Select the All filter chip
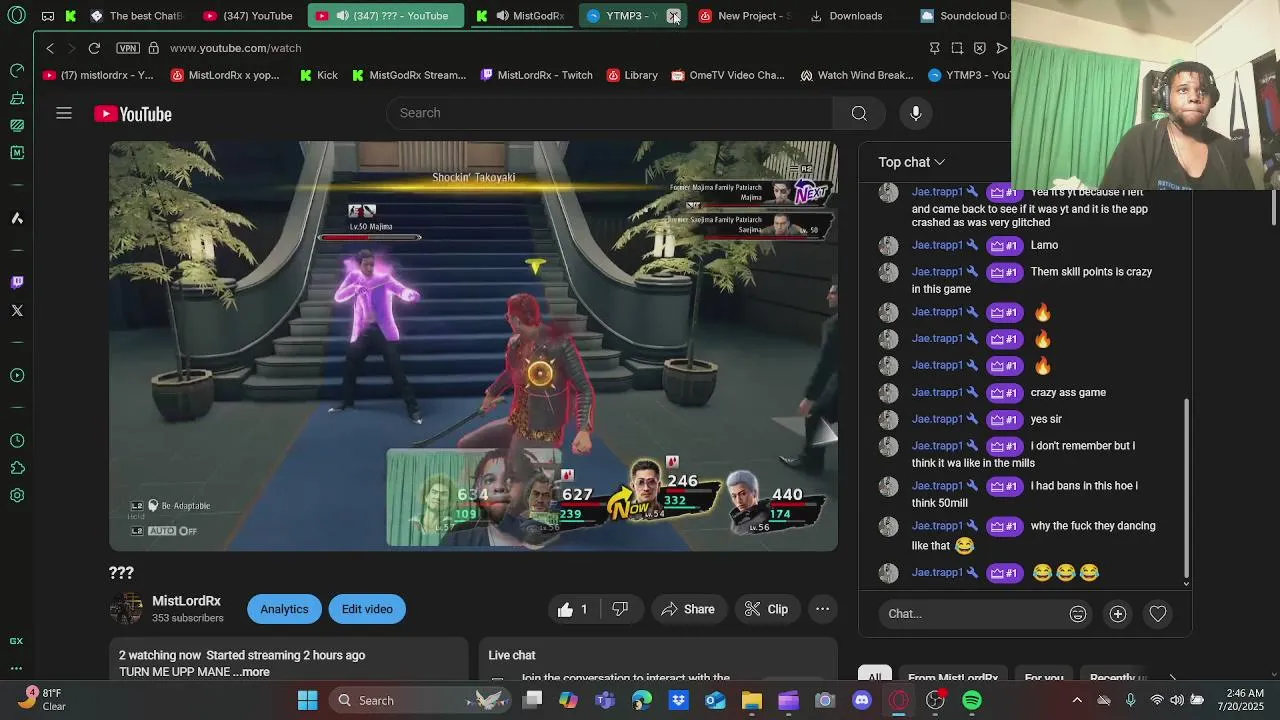 pos(875,677)
